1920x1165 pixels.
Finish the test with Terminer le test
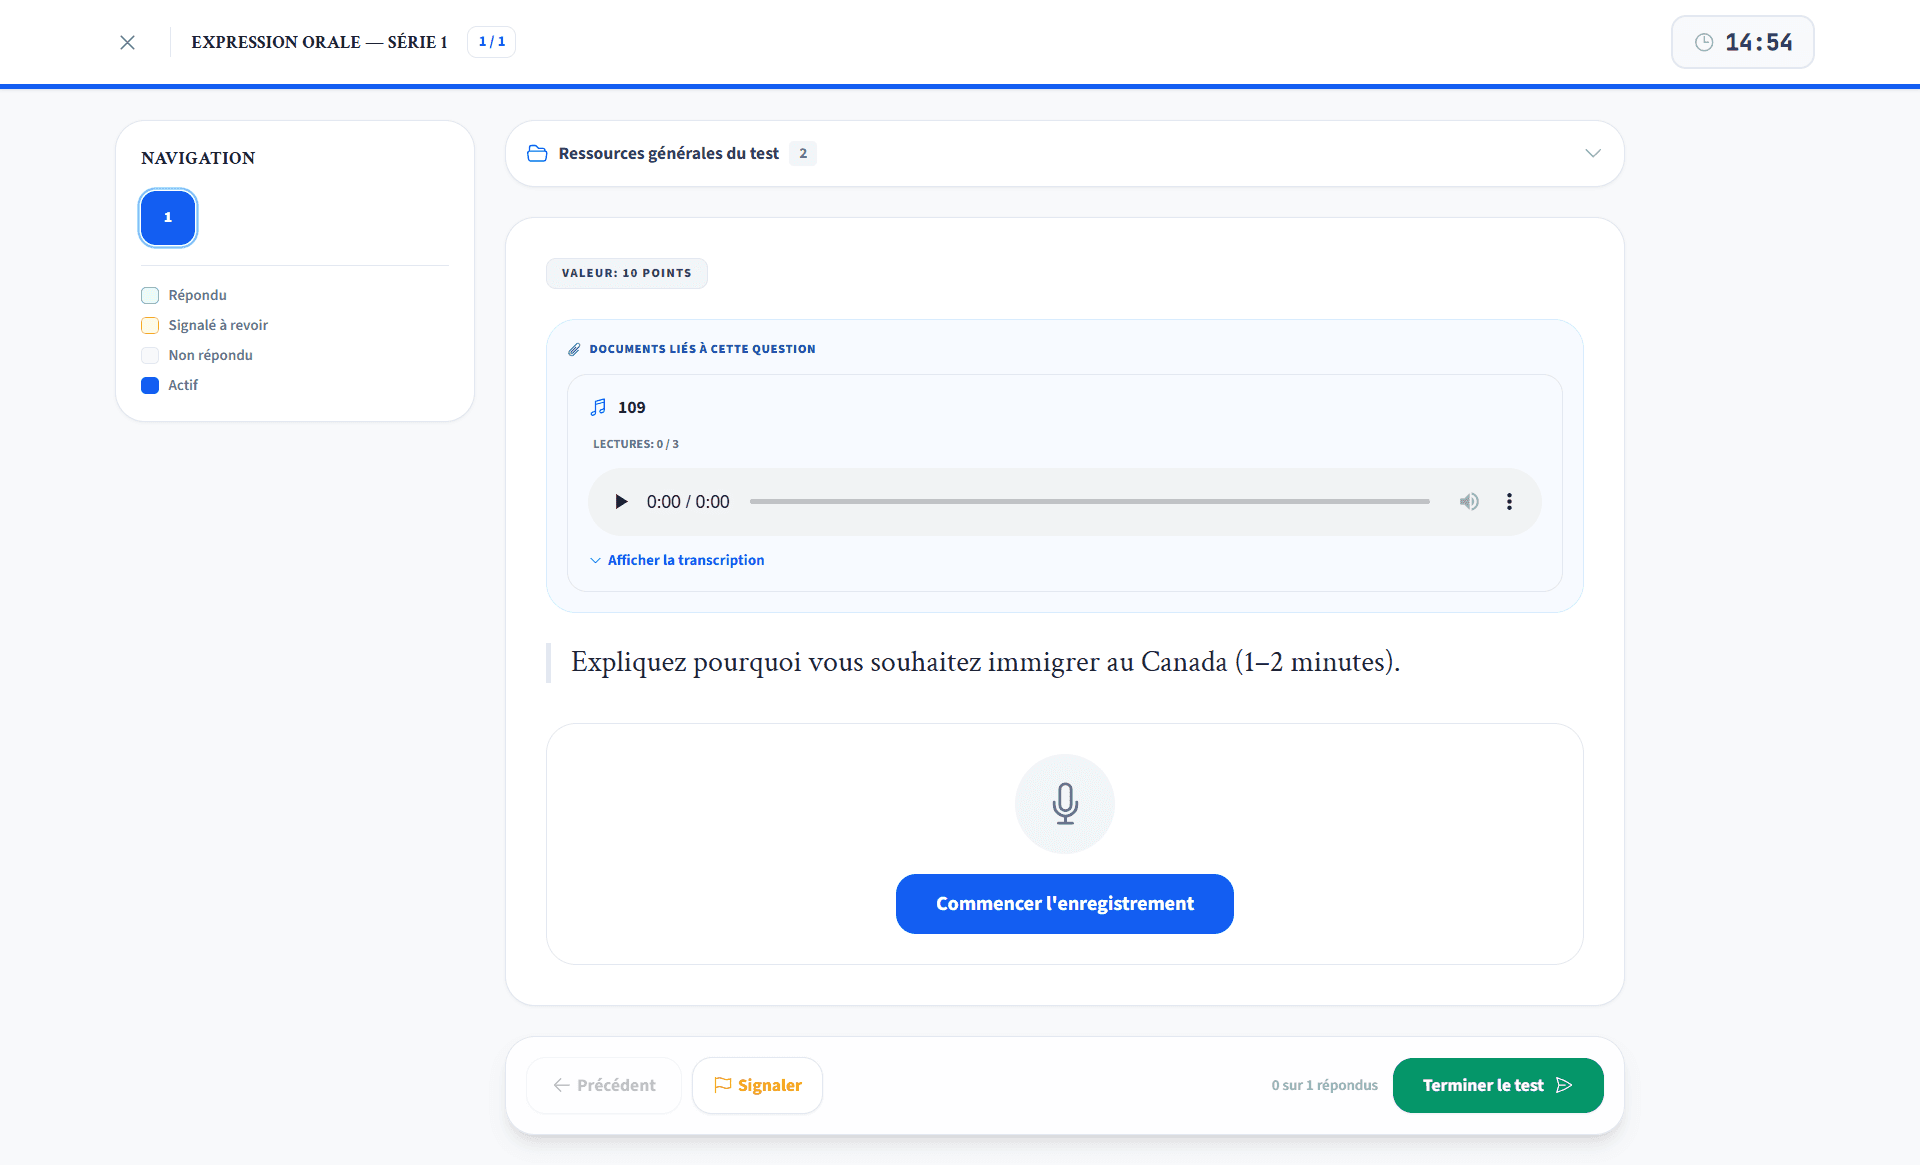(x=1498, y=1085)
